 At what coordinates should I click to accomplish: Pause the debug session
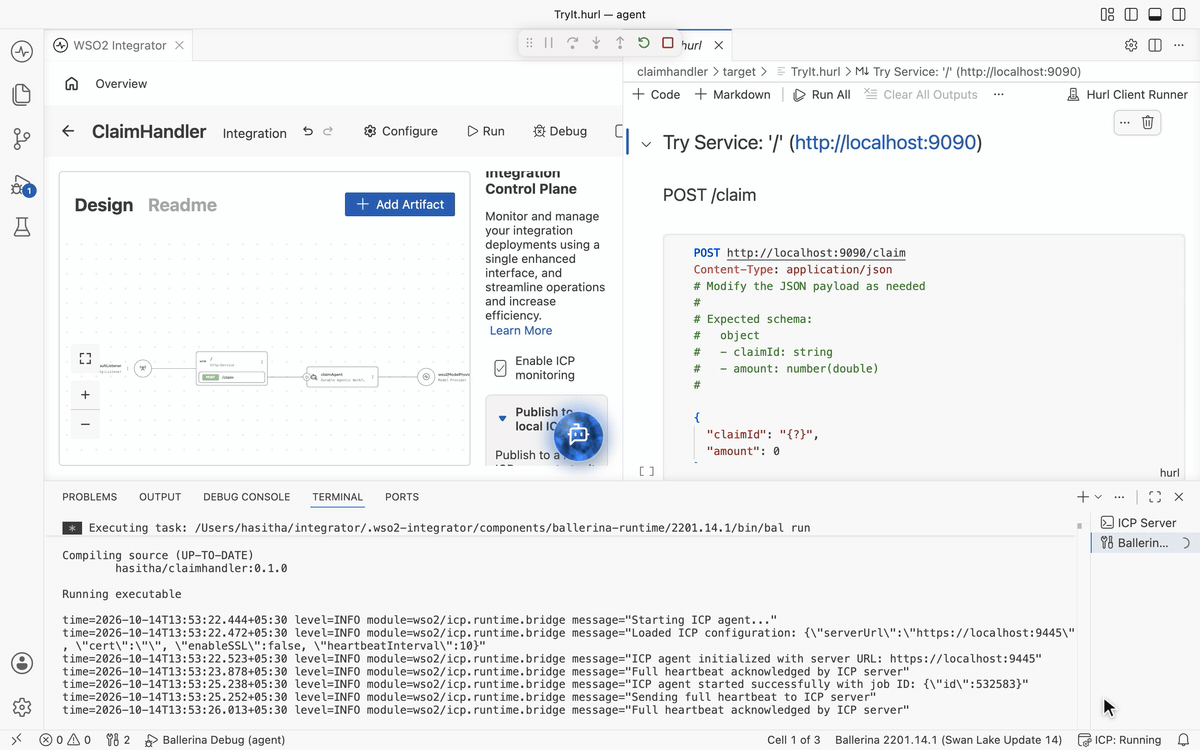click(548, 43)
